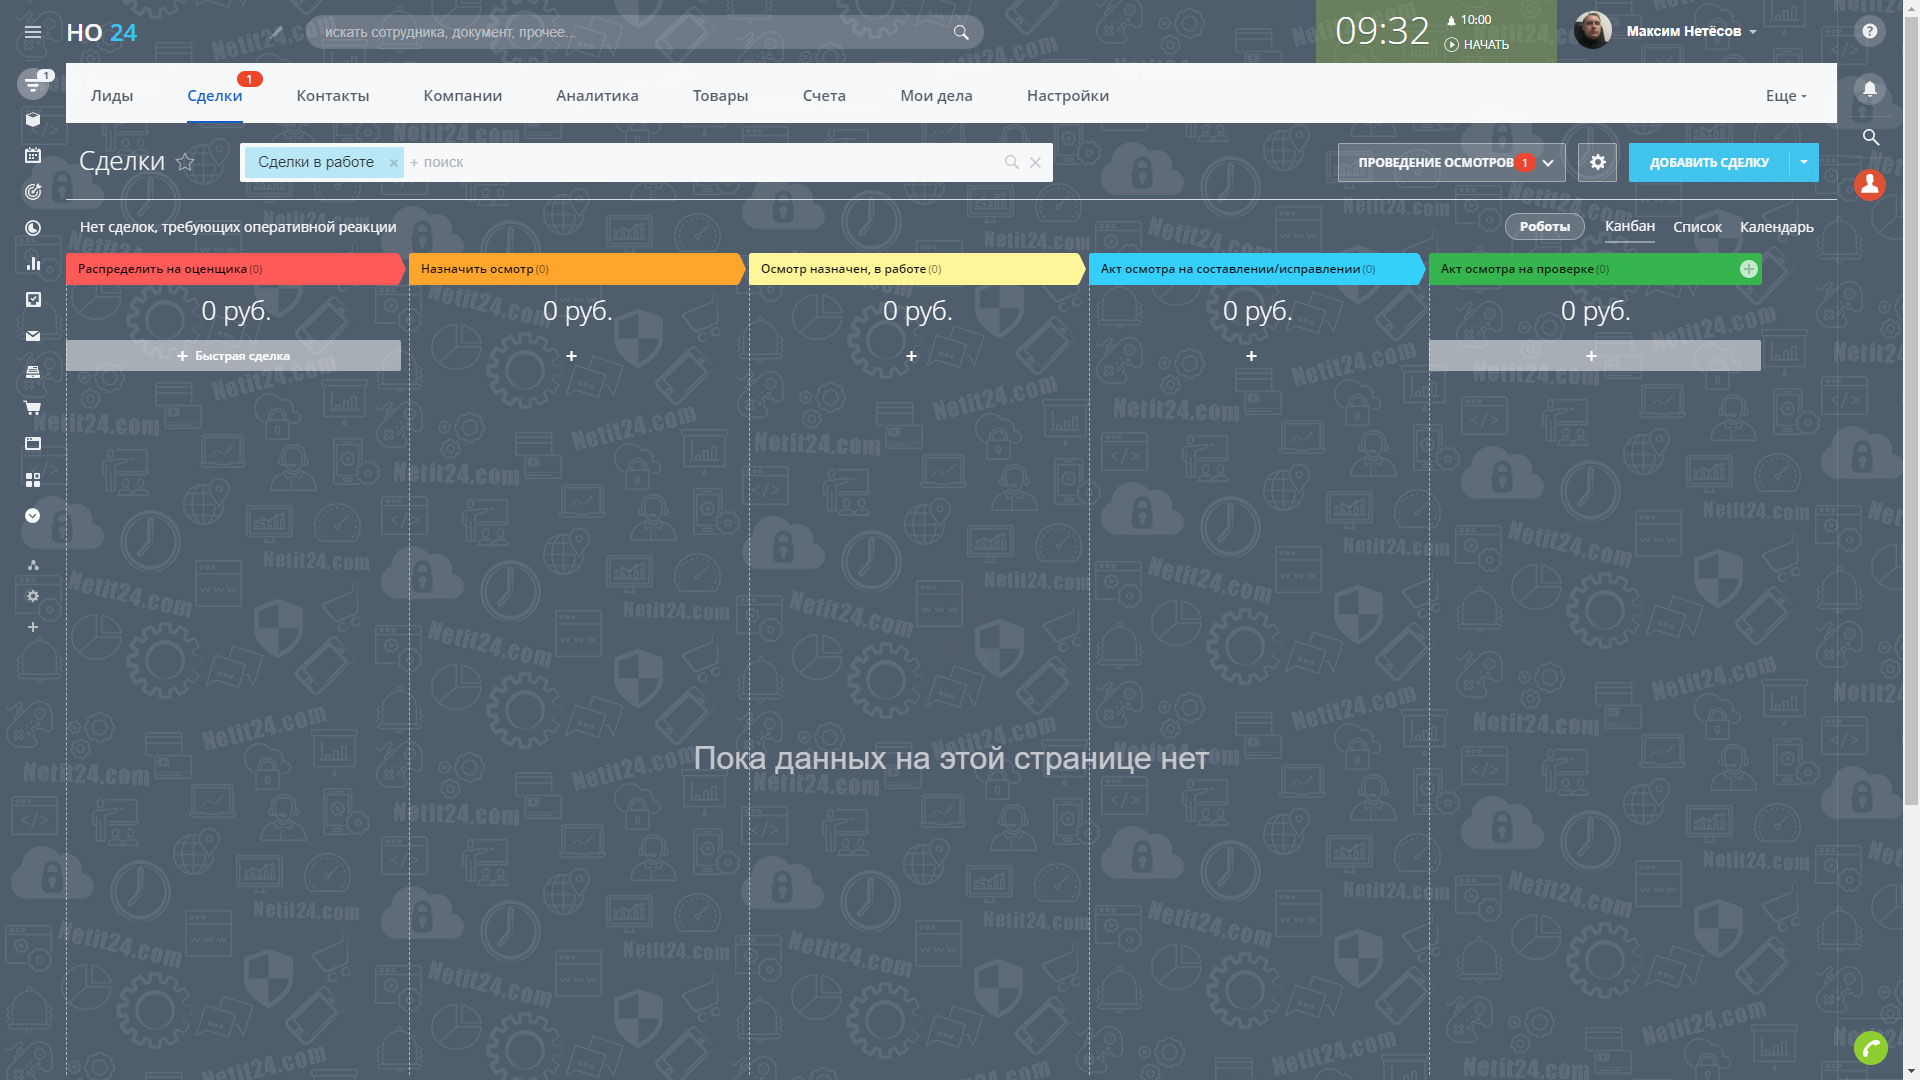Start workday with Начать button
This screenshot has height=1080, width=1920.
tap(1477, 45)
